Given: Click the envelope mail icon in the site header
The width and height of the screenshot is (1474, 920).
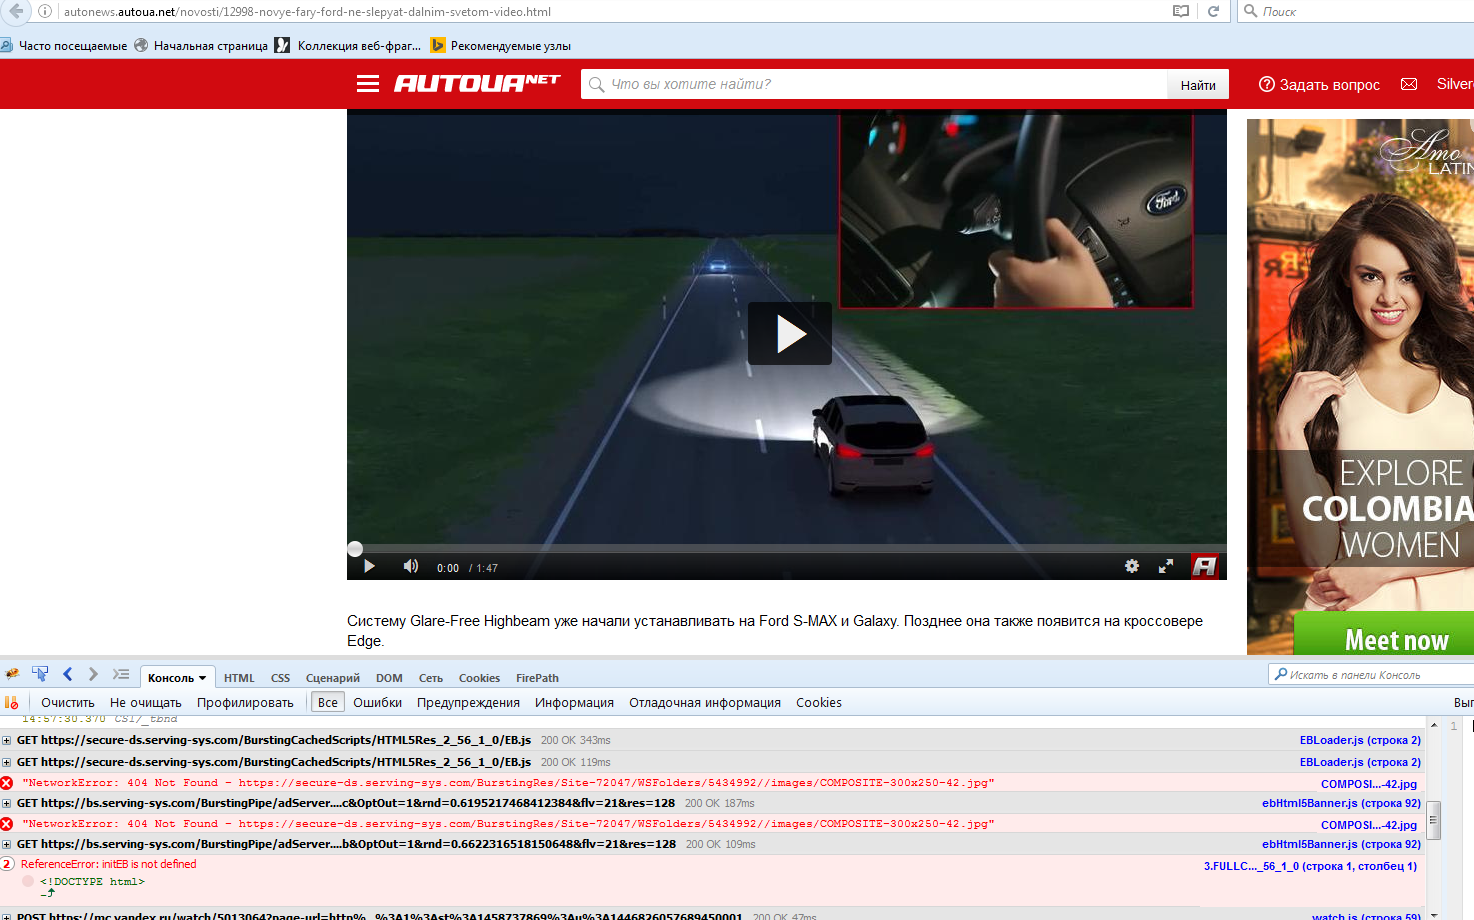Looking at the screenshot, I should pyautogui.click(x=1409, y=84).
